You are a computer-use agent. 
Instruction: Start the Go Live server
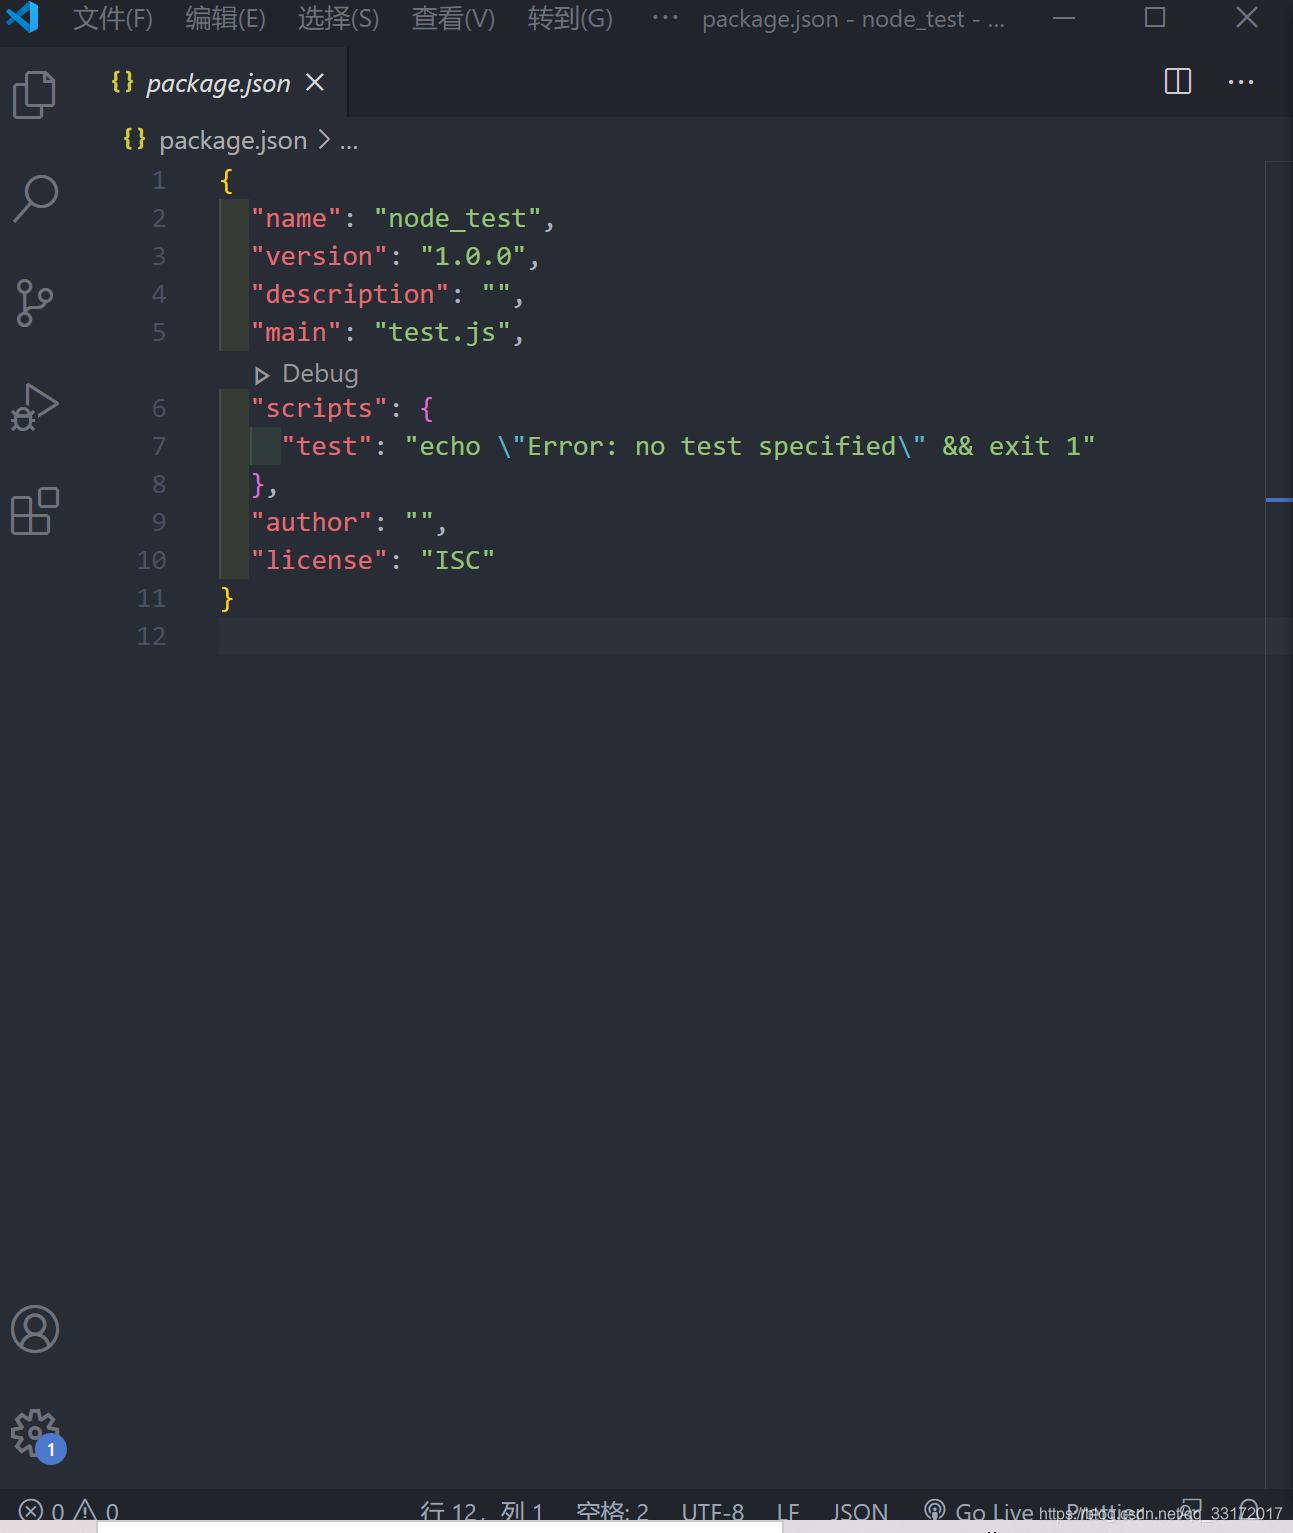(978, 1511)
